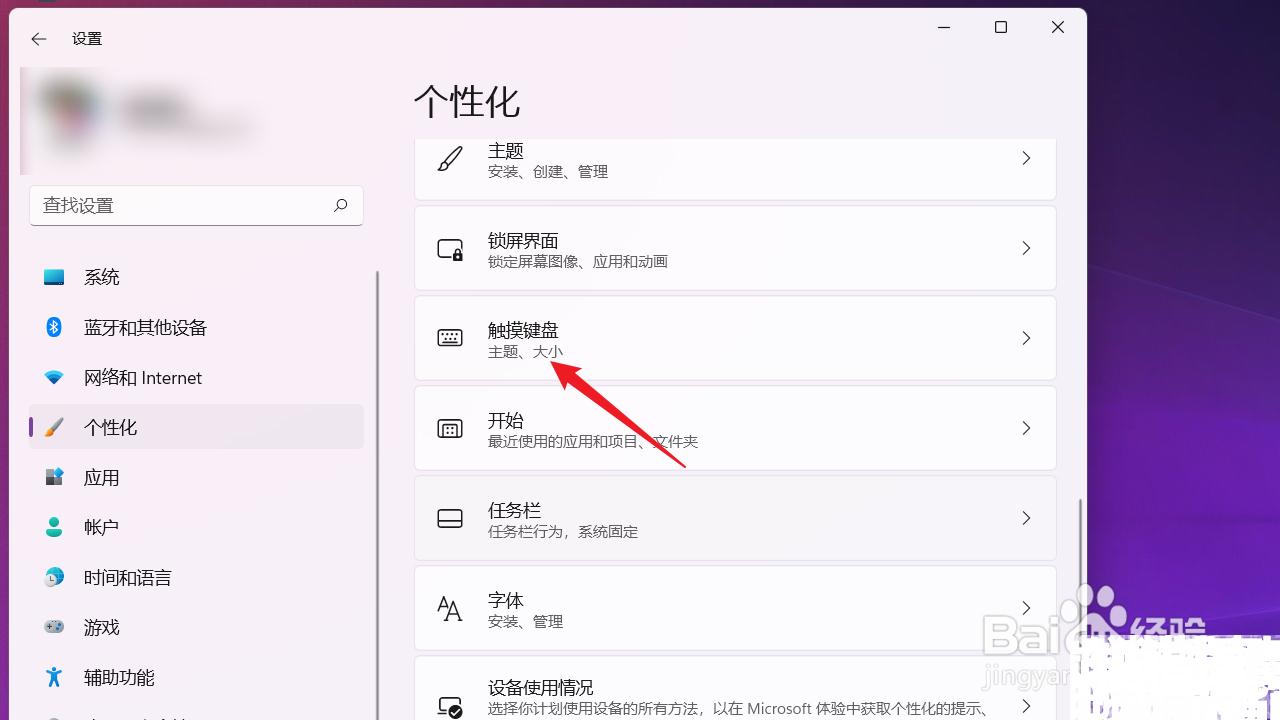
Task: Click the 网络和 Internet globe icon
Action: [54, 377]
